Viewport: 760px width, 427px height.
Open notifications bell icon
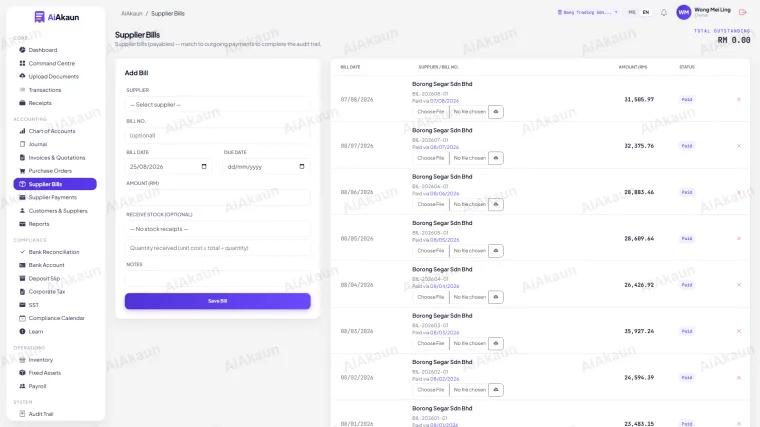(664, 13)
